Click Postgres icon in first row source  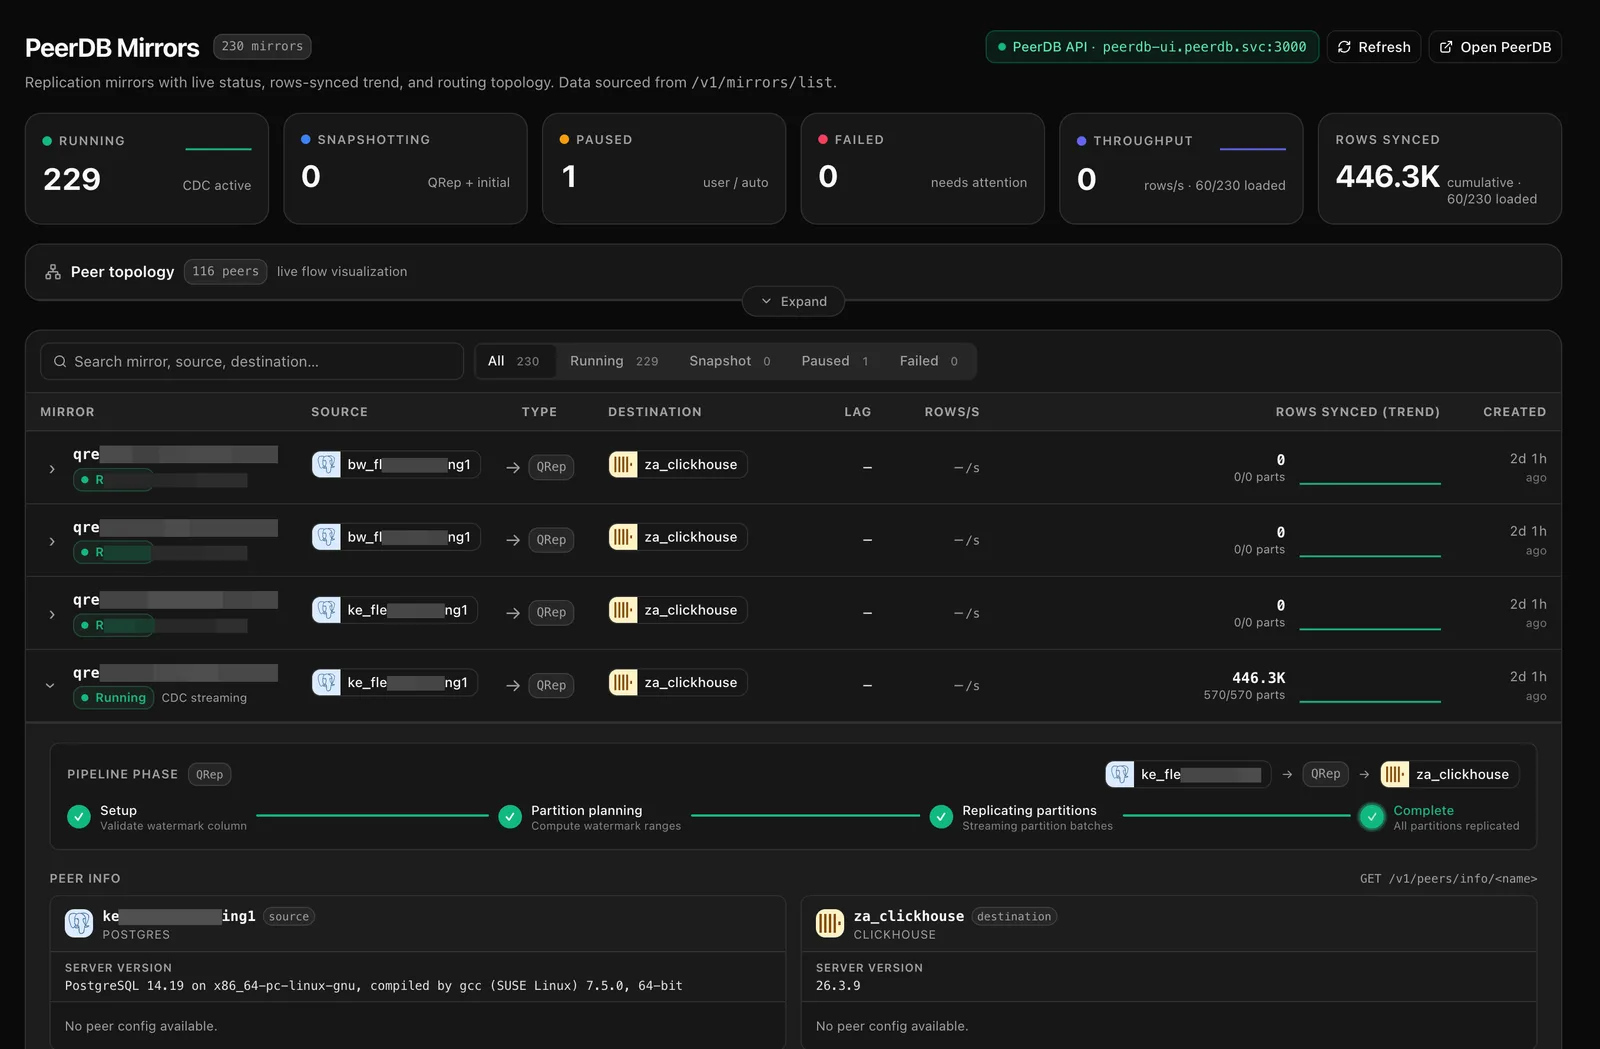point(327,464)
